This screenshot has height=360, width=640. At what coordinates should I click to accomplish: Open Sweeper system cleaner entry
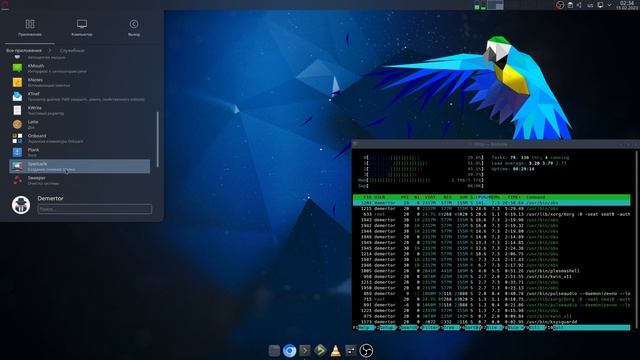tap(80, 180)
